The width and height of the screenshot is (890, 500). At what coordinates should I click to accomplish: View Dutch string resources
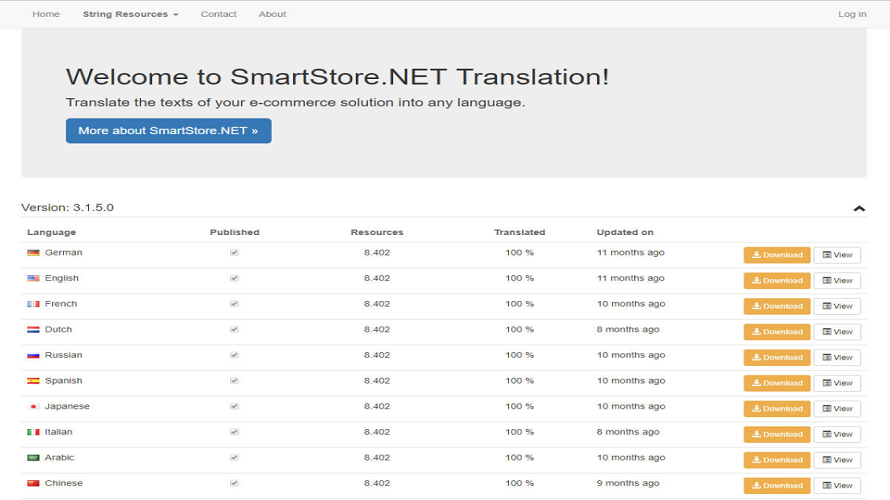[x=837, y=331]
